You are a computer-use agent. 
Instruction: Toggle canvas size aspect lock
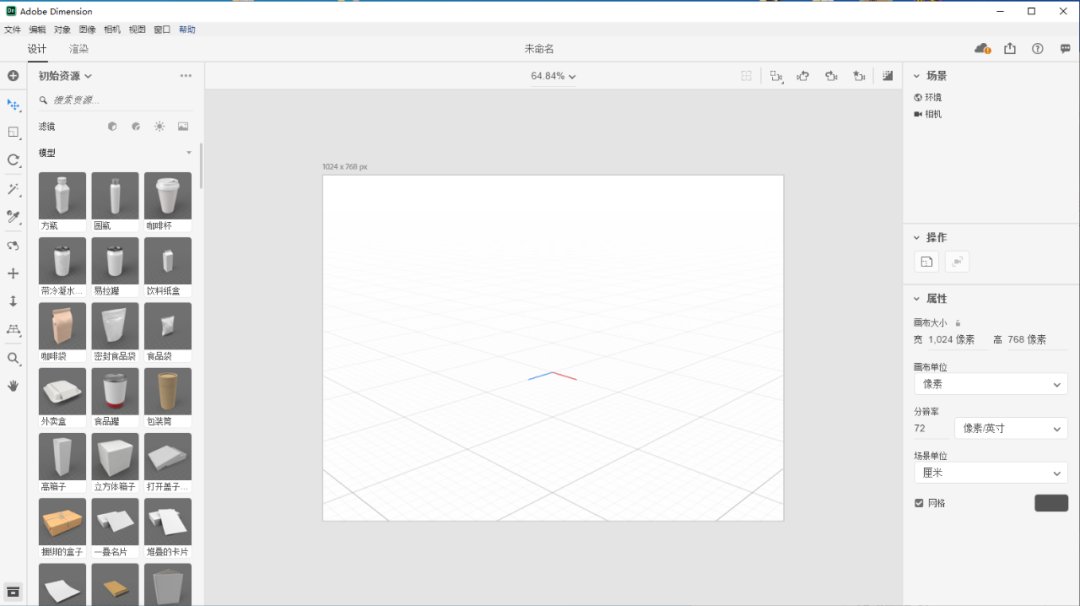[958, 322]
